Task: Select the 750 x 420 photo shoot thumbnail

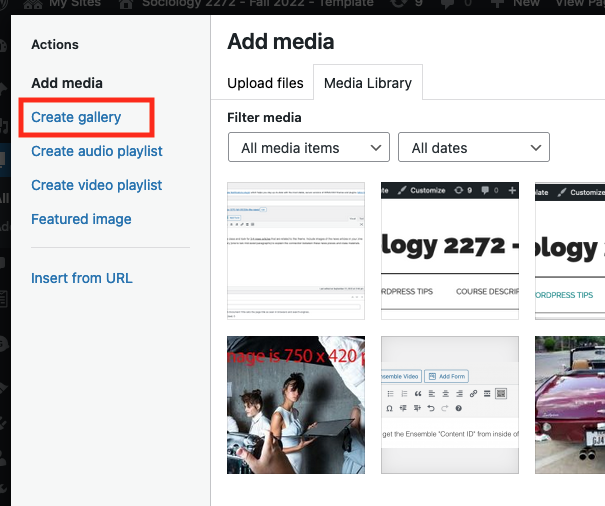Action: tap(296, 404)
